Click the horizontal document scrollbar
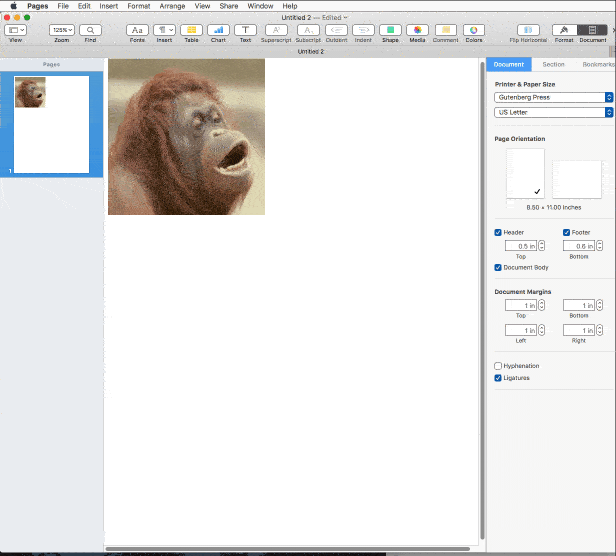Screen dimensions: 616x556 point(288,549)
